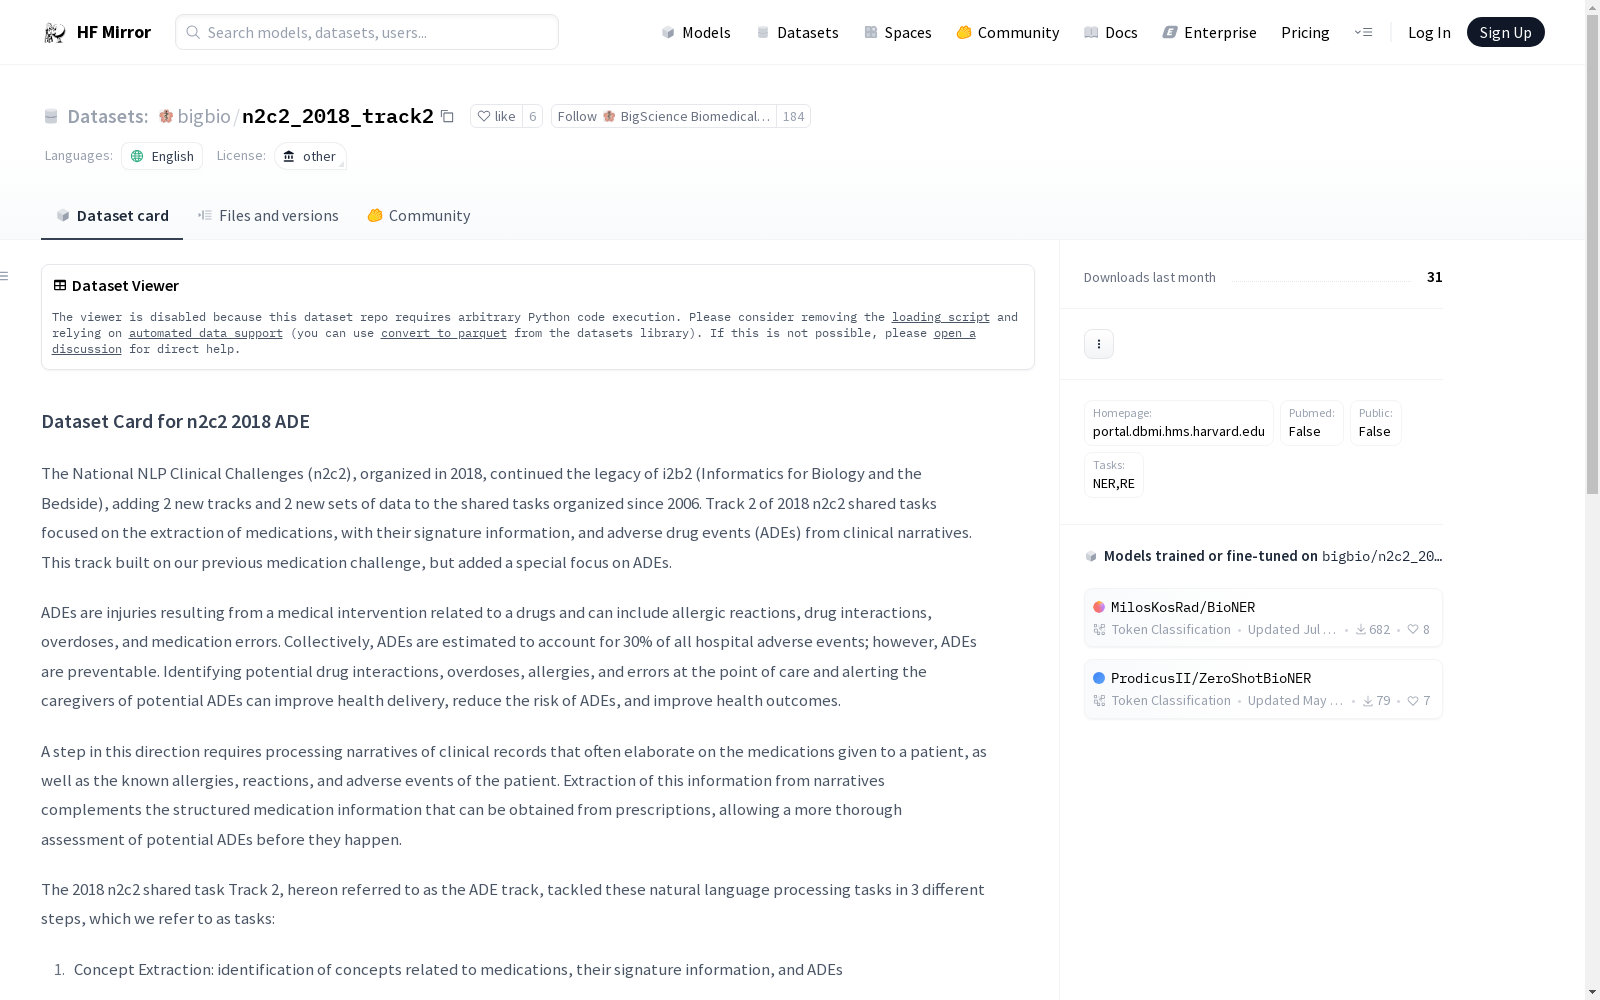Screen dimensions: 1600x1000
Task: Select the Dataset card tab
Action: point(112,216)
